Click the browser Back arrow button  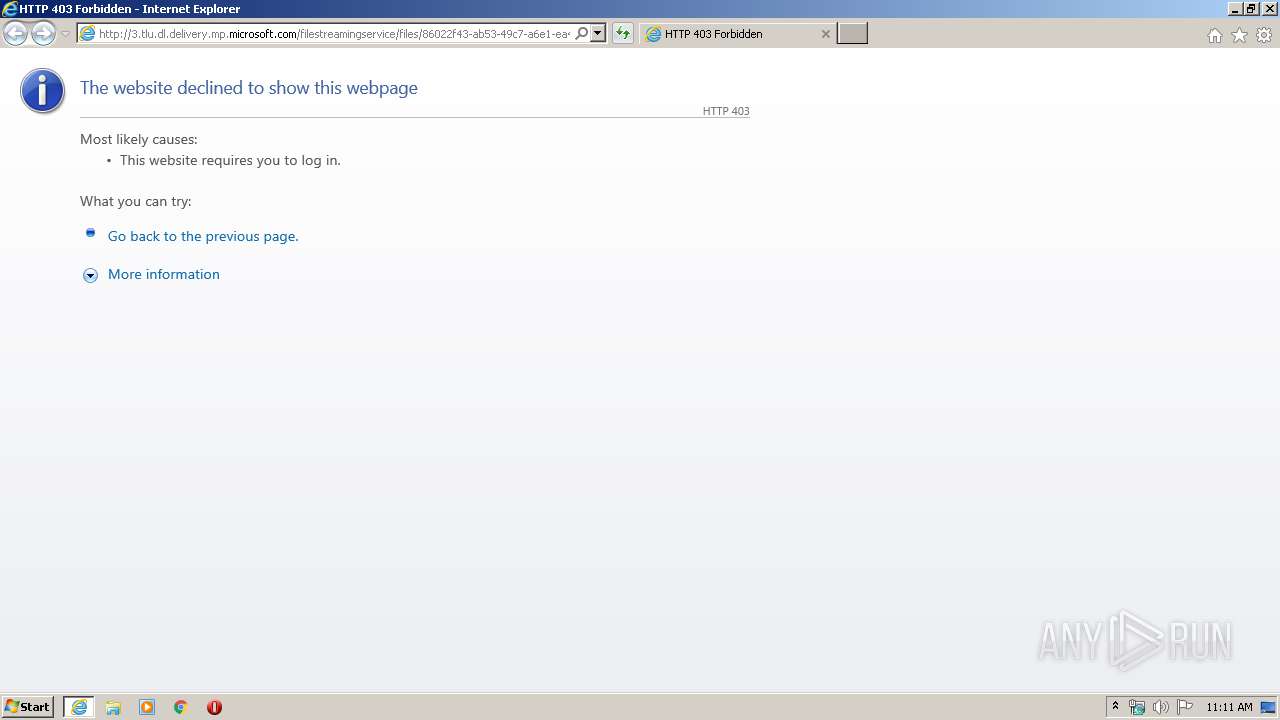pos(15,34)
